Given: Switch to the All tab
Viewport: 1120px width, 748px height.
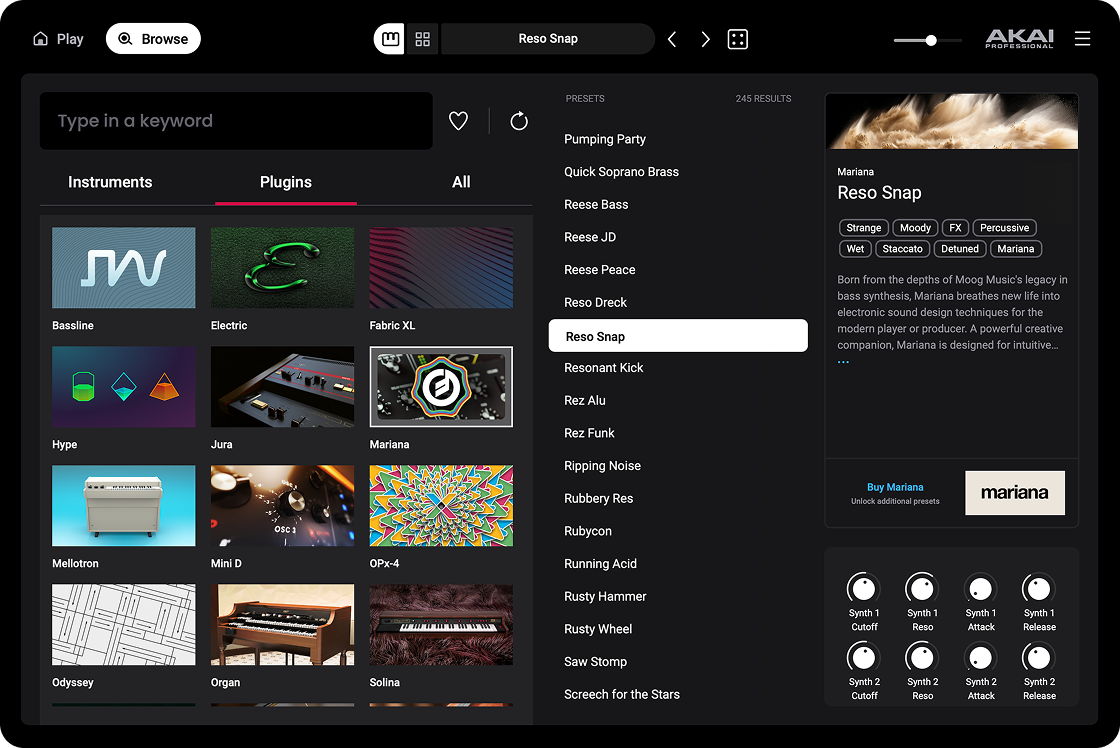Looking at the screenshot, I should pyautogui.click(x=461, y=182).
